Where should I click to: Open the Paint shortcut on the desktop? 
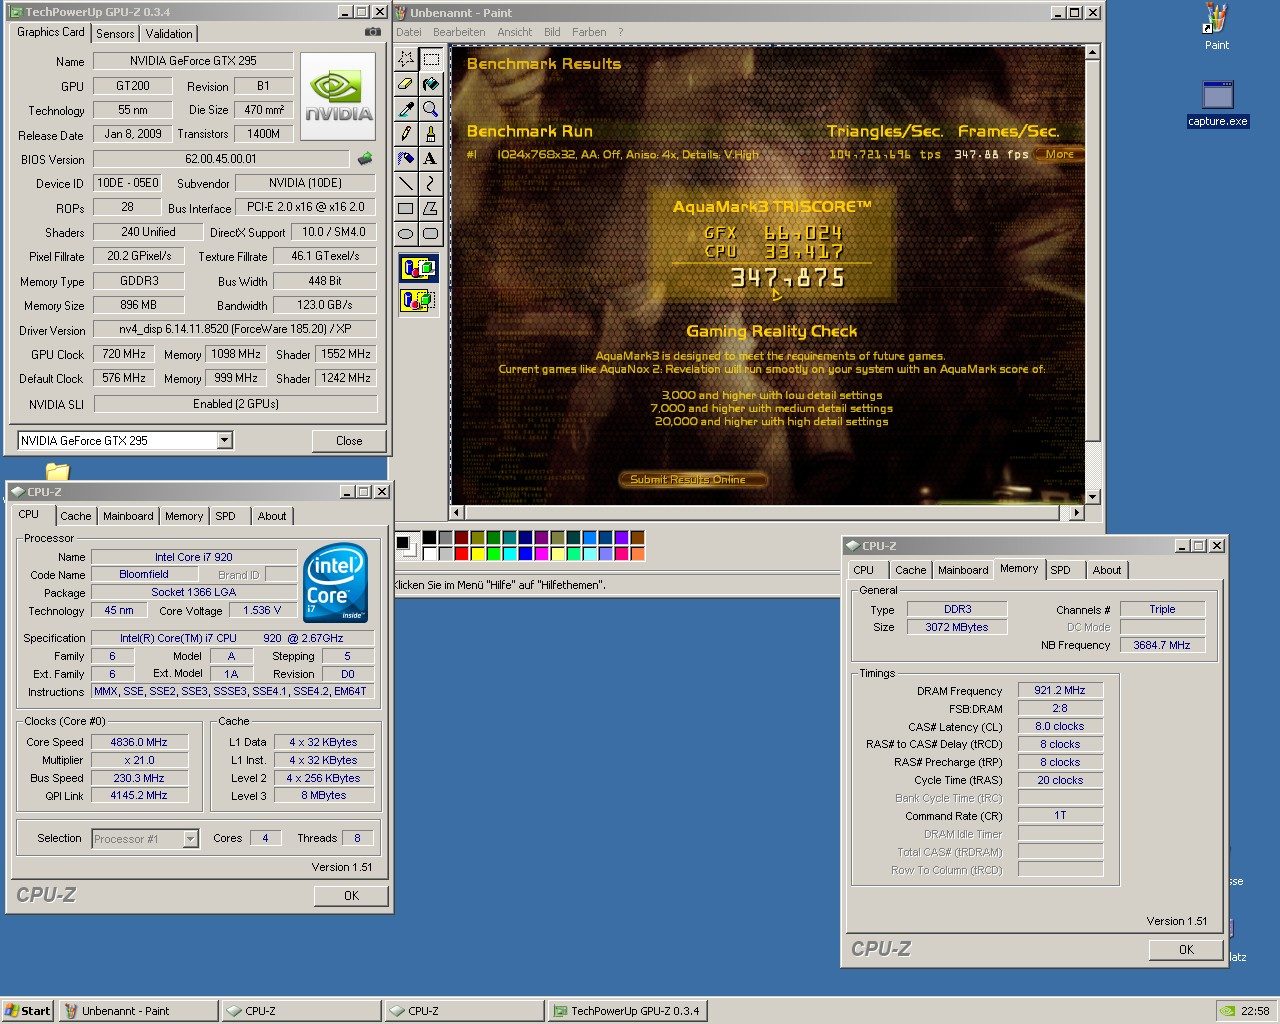coord(1216,28)
